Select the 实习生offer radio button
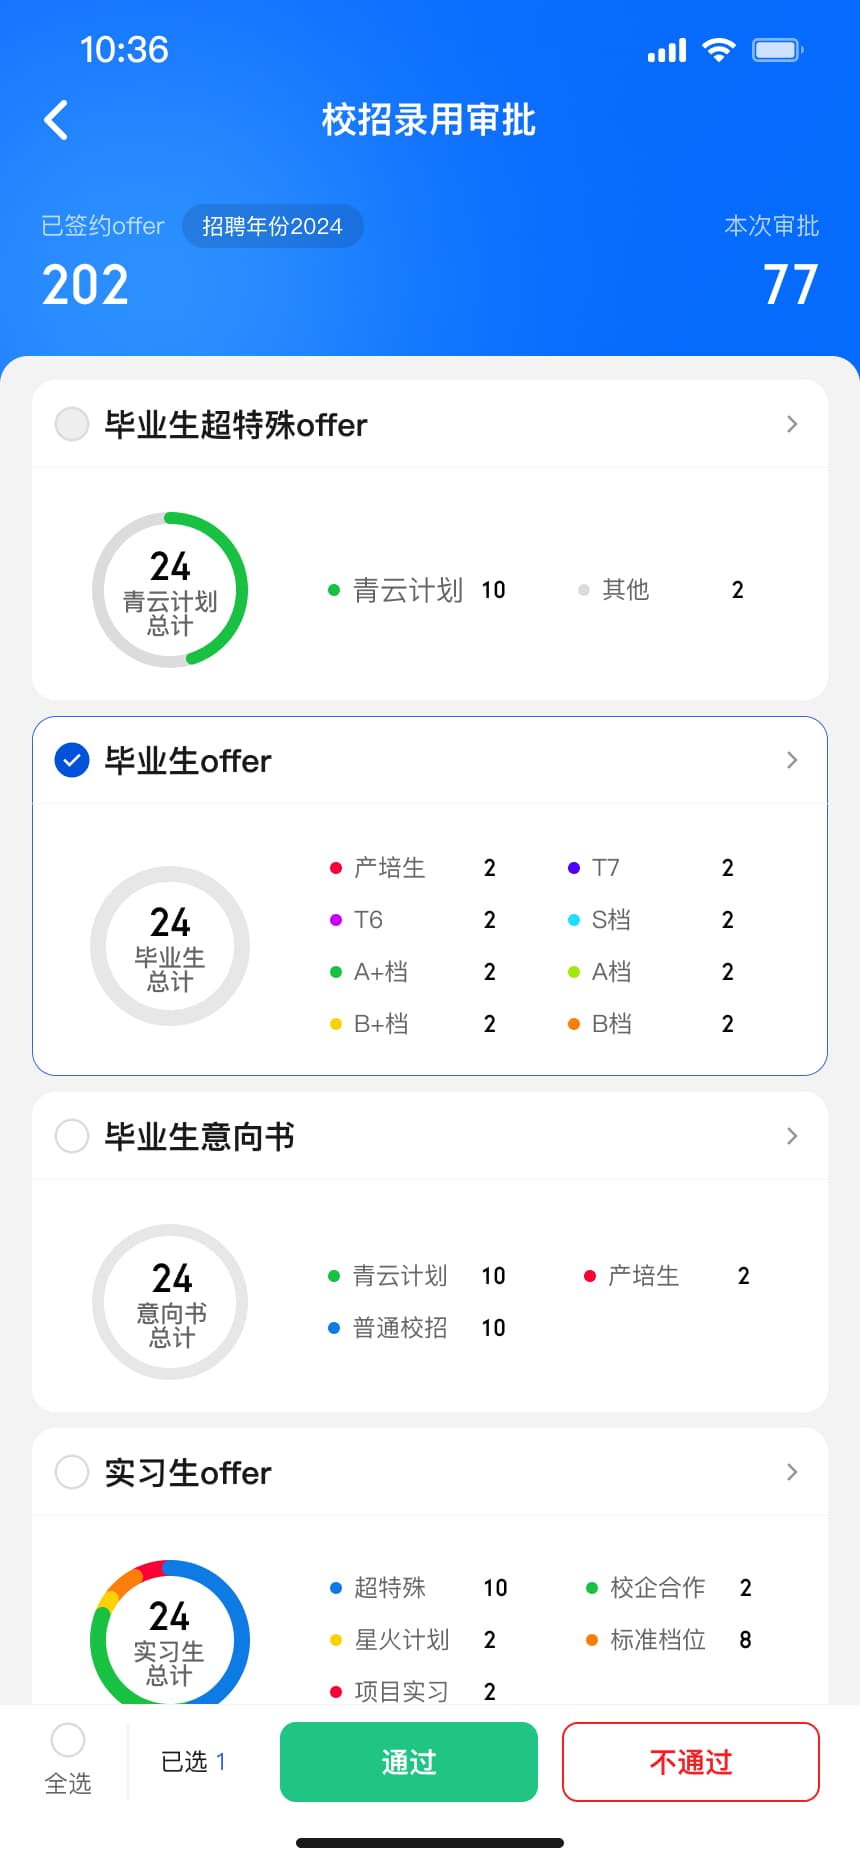 [72, 1472]
